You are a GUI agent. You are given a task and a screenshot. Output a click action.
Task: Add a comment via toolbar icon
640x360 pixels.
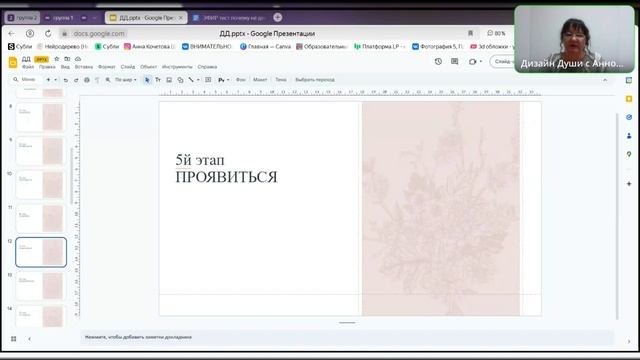[x=208, y=80]
